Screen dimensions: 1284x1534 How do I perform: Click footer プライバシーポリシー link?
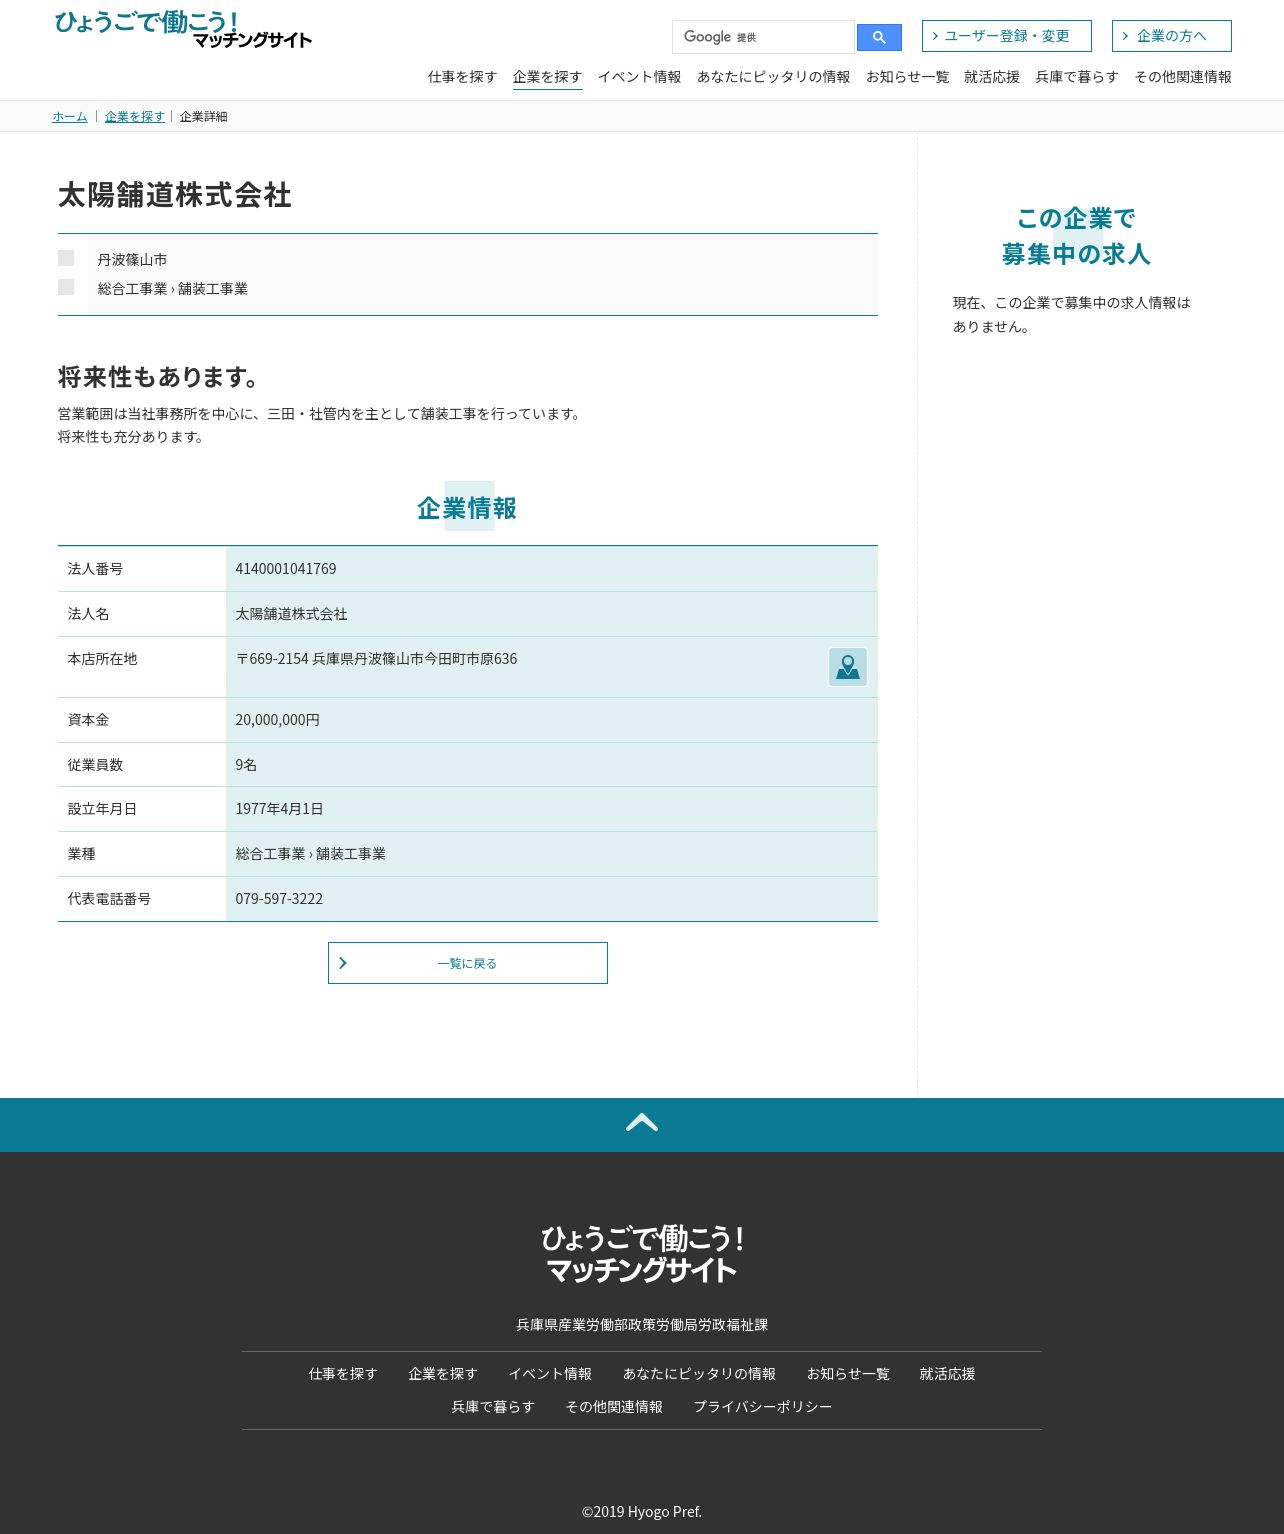763,1407
